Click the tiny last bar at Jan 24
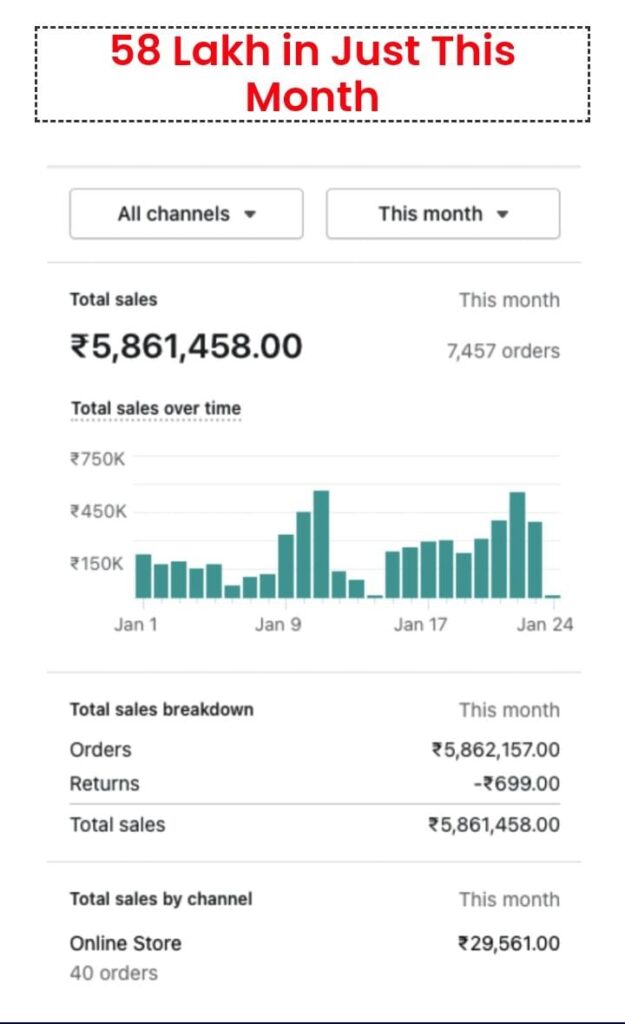625x1024 pixels. tap(552, 595)
